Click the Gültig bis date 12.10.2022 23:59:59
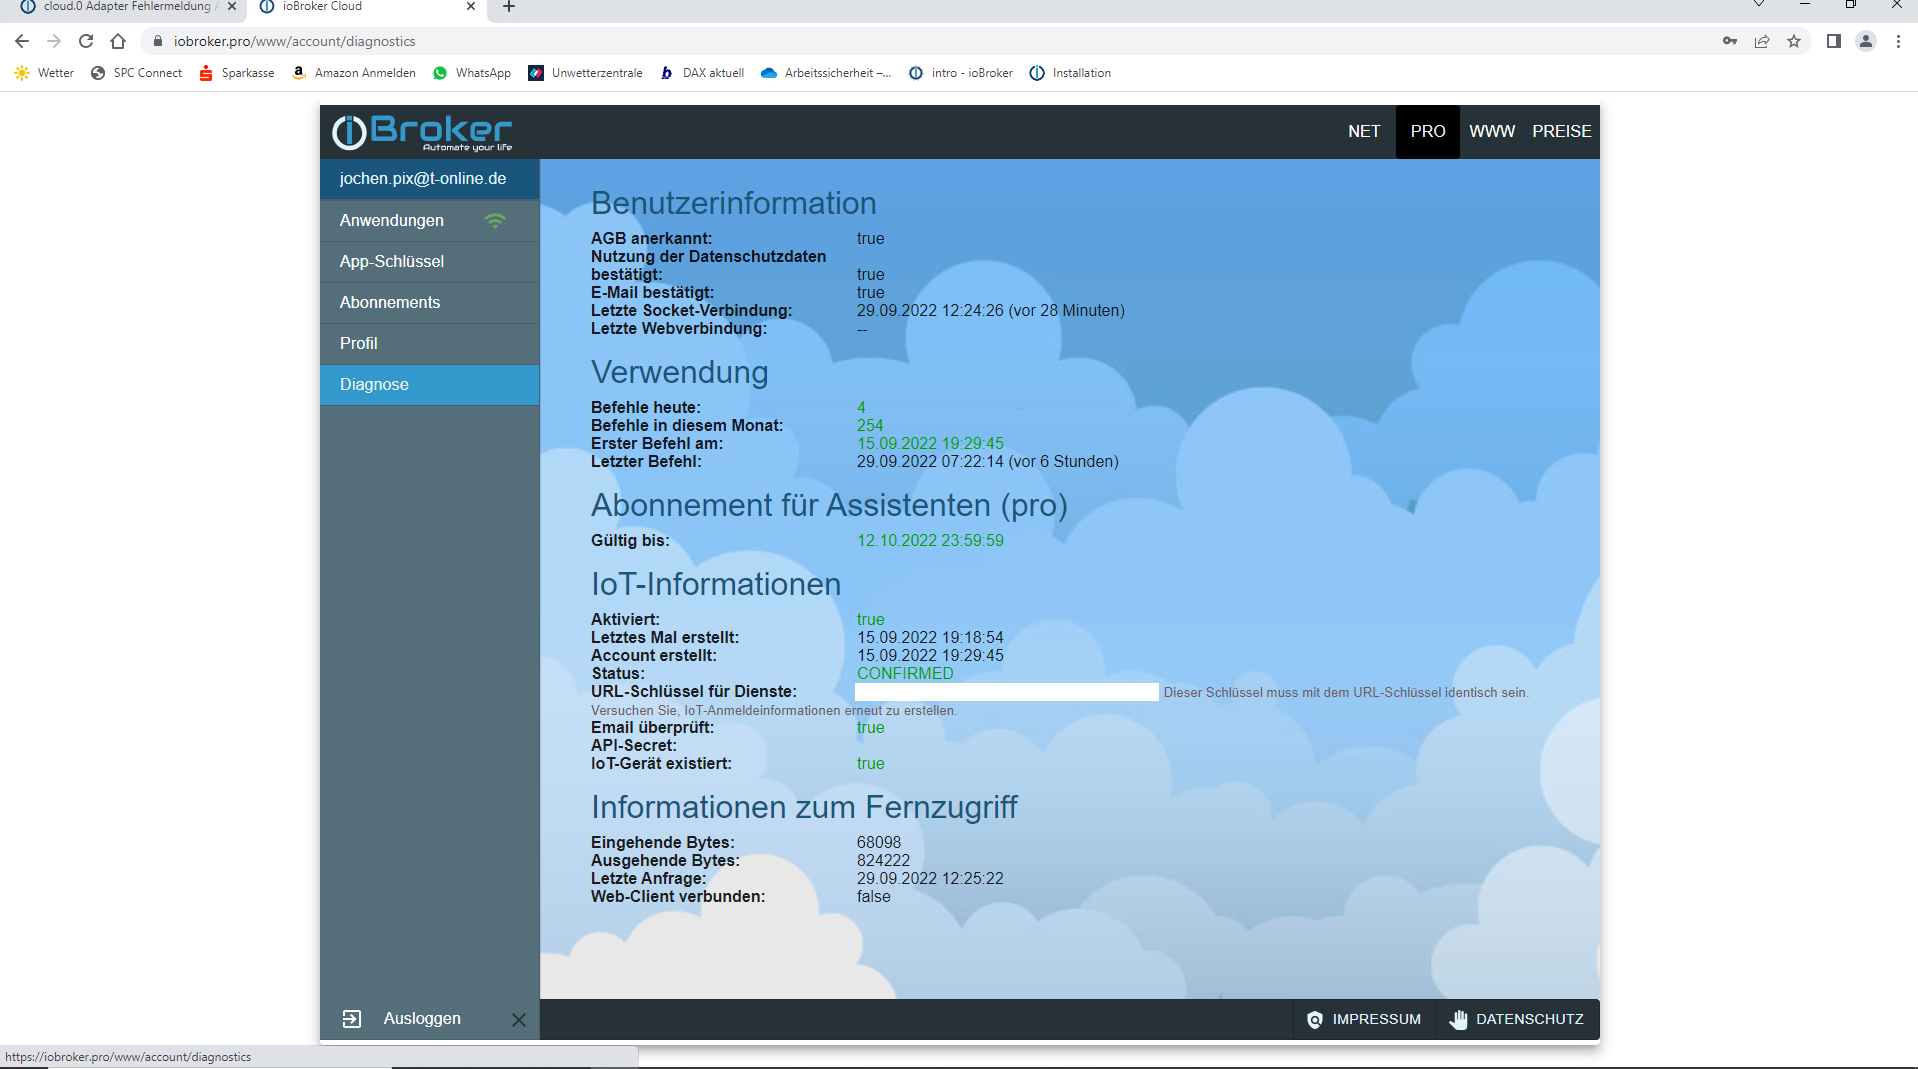 (x=930, y=540)
